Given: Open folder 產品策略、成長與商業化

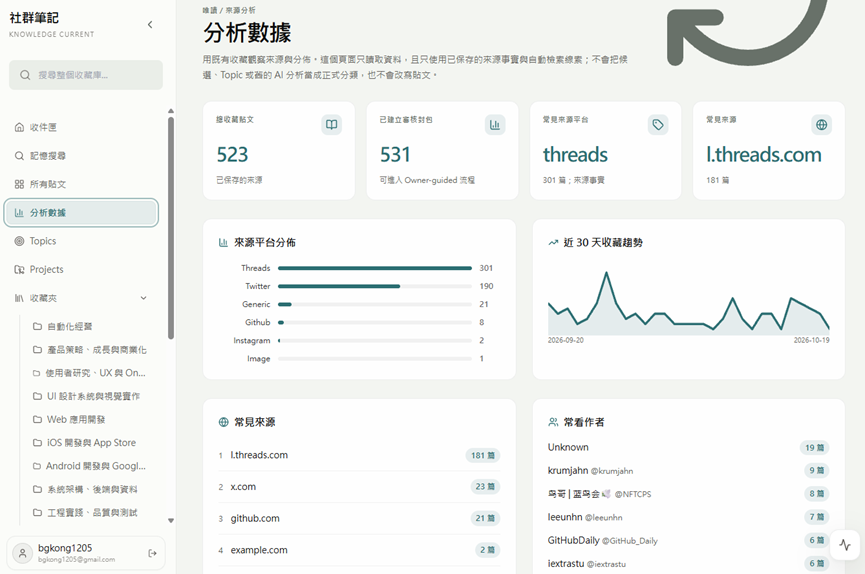Looking at the screenshot, I should pyautogui.click(x=89, y=350).
